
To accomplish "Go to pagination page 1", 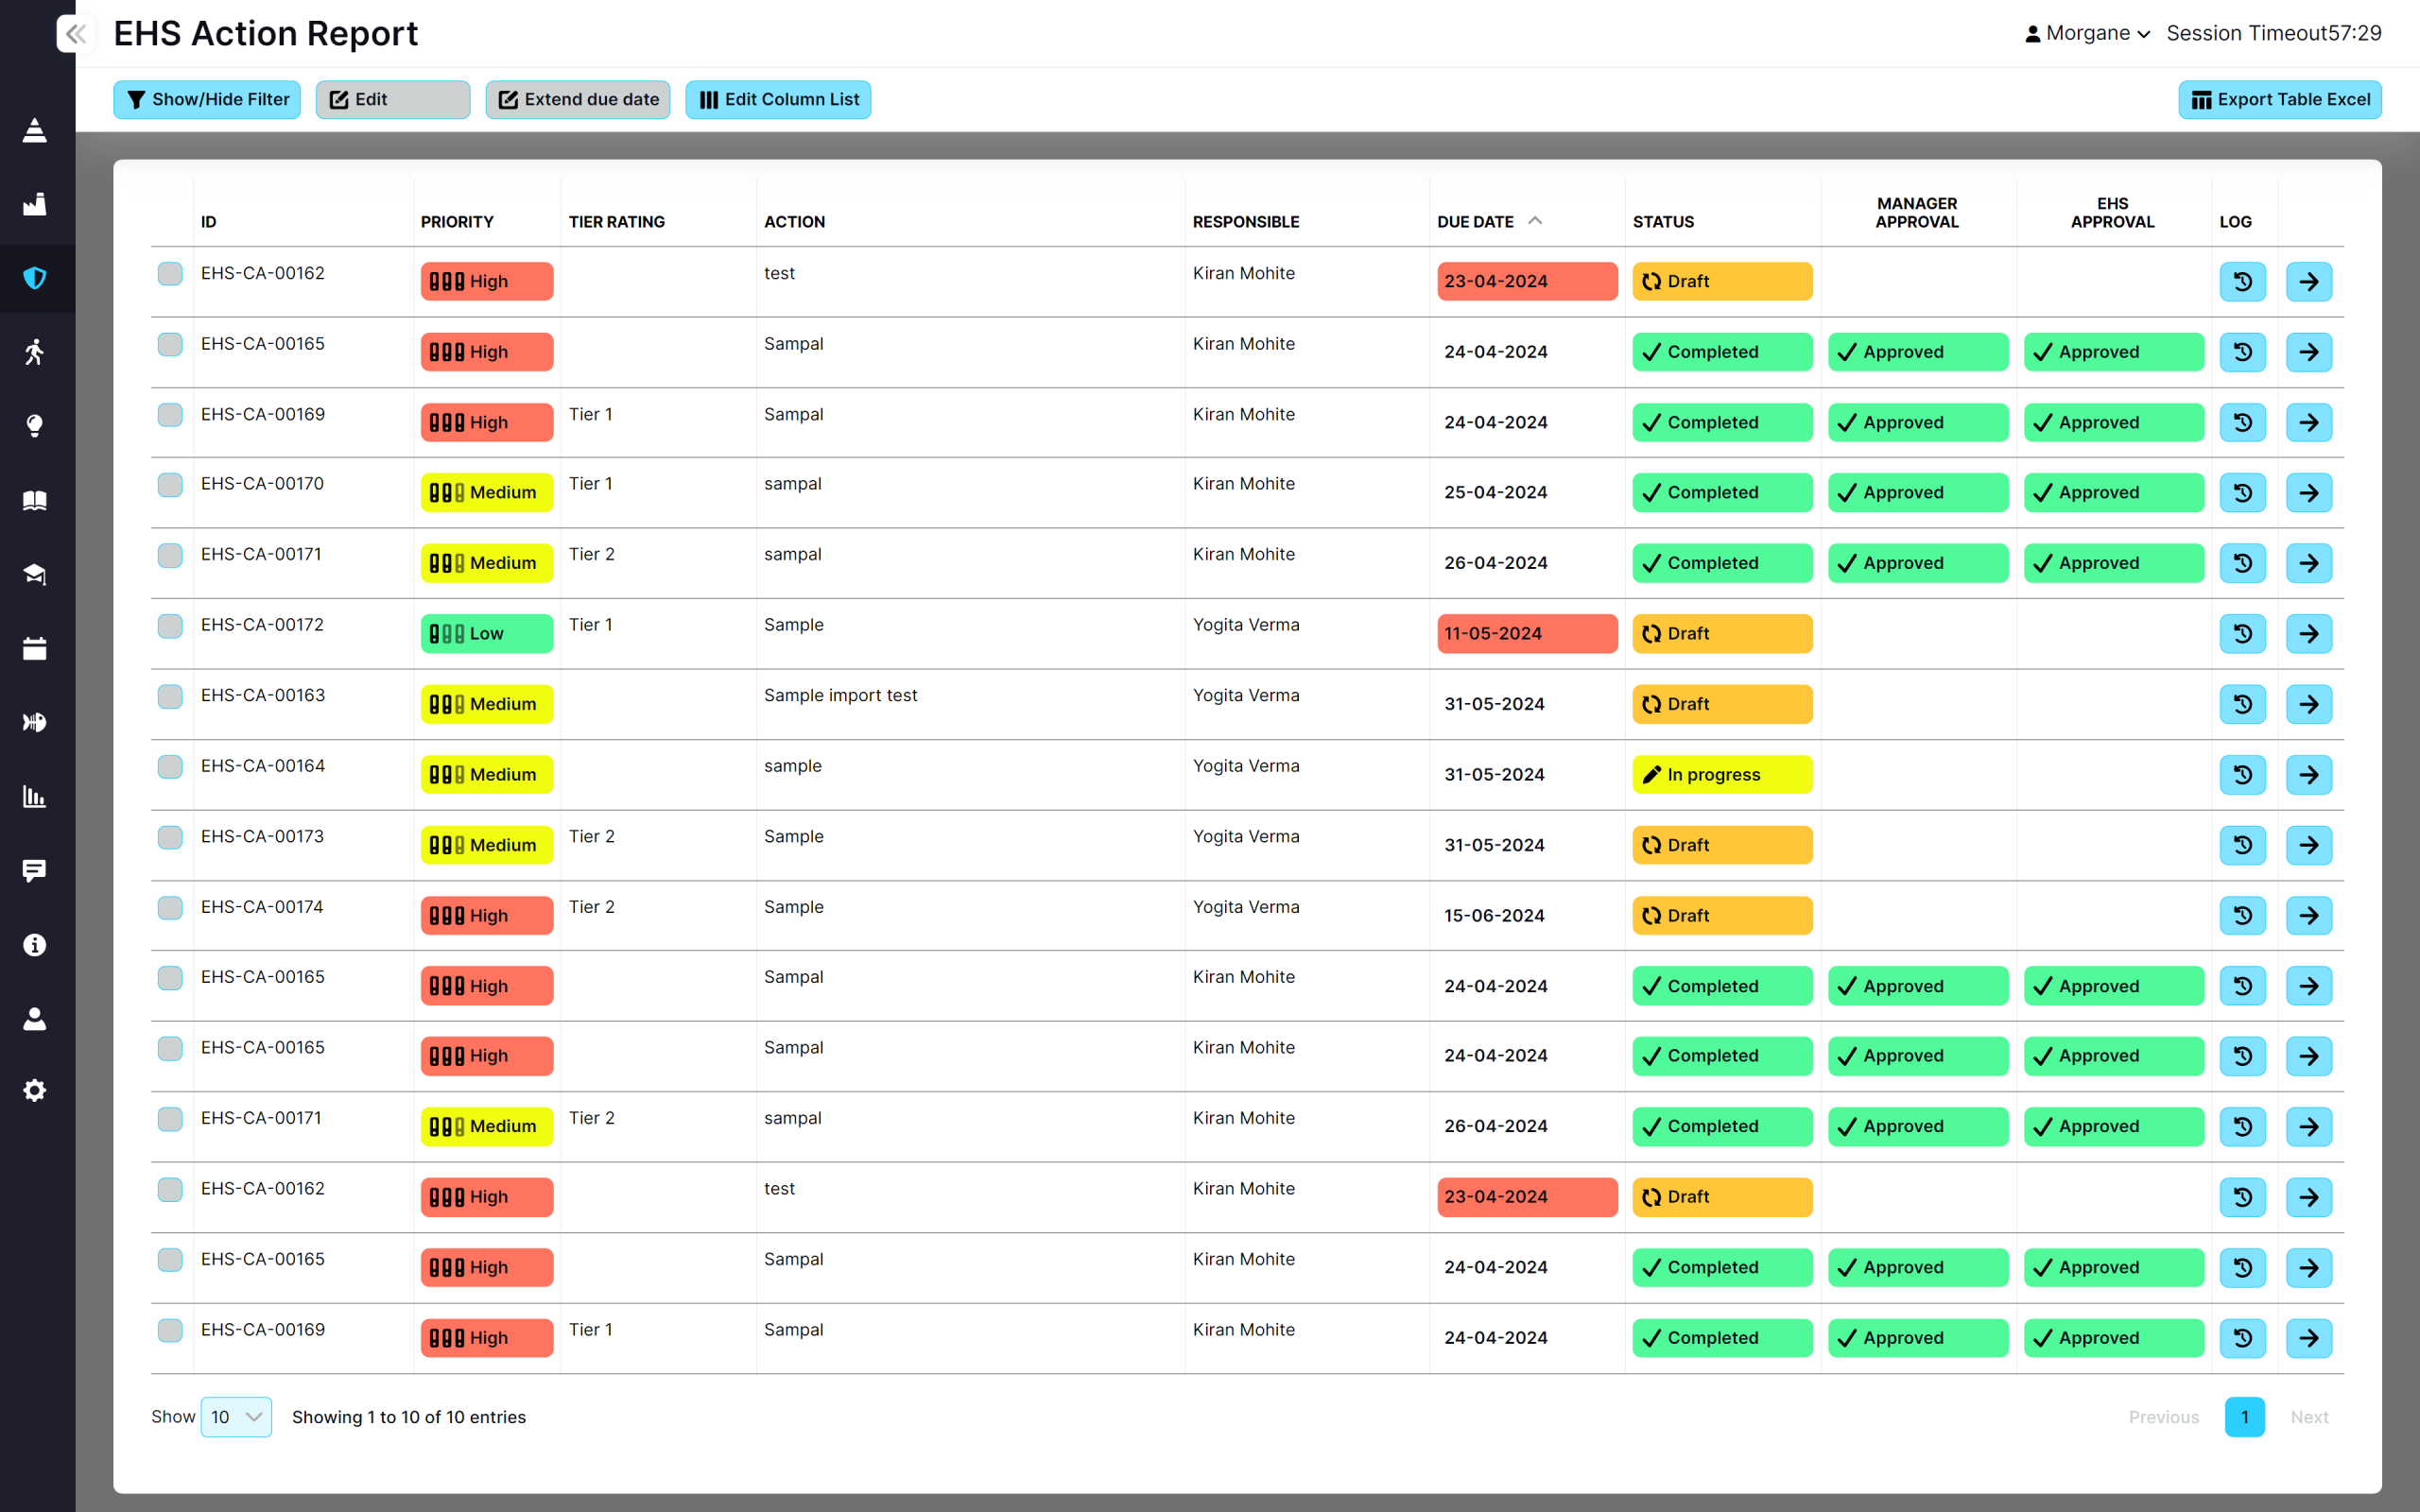I will [2244, 1417].
